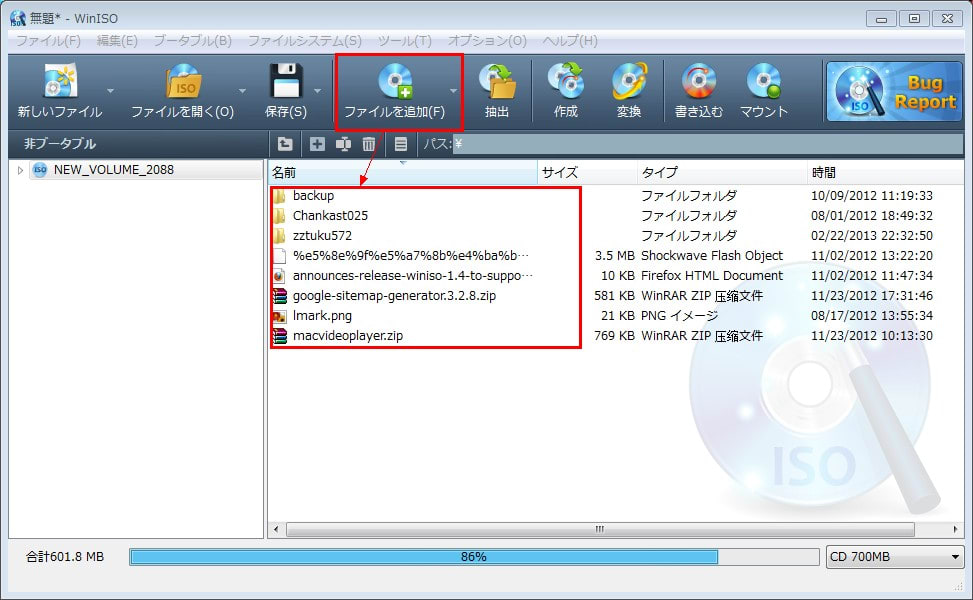This screenshot has width=973, height=600.
Task: Sort by the 名前 column header
Action: (403, 172)
